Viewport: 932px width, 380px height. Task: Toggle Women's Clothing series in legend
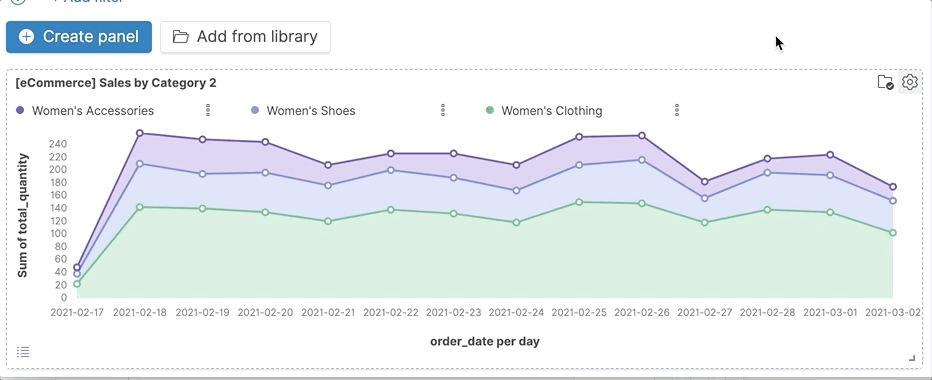[x=552, y=111]
